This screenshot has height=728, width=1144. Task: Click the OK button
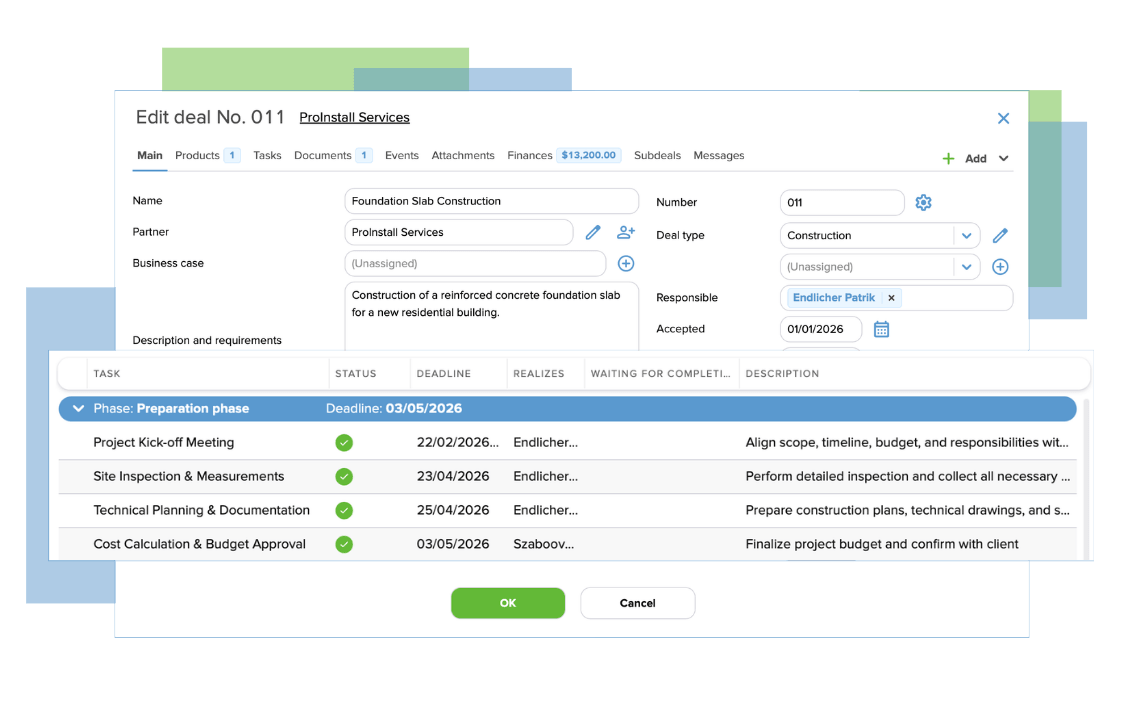coord(507,602)
